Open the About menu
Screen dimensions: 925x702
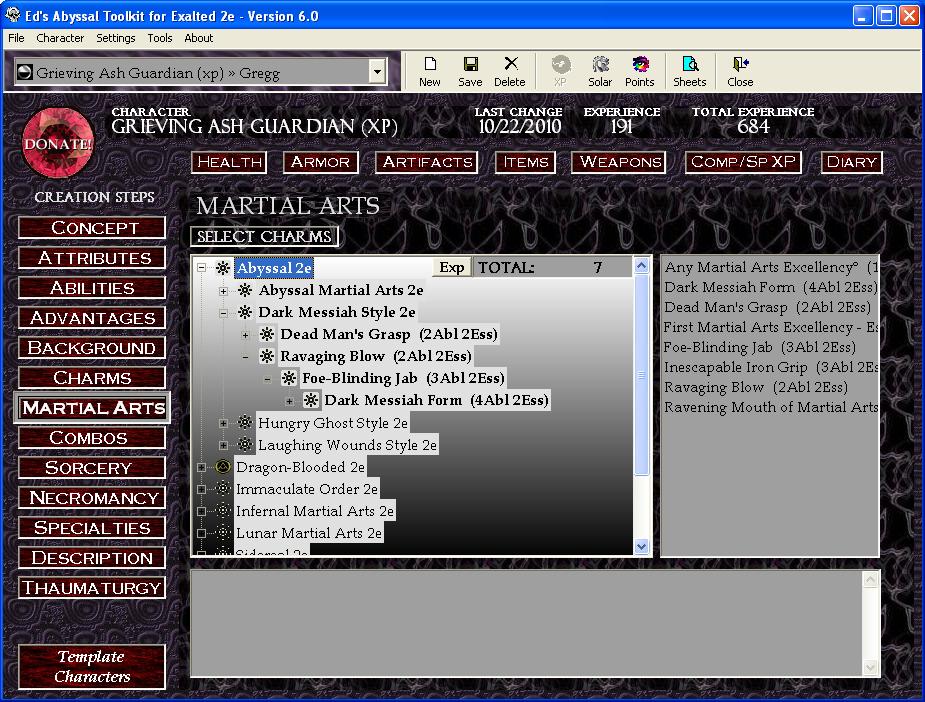click(199, 38)
